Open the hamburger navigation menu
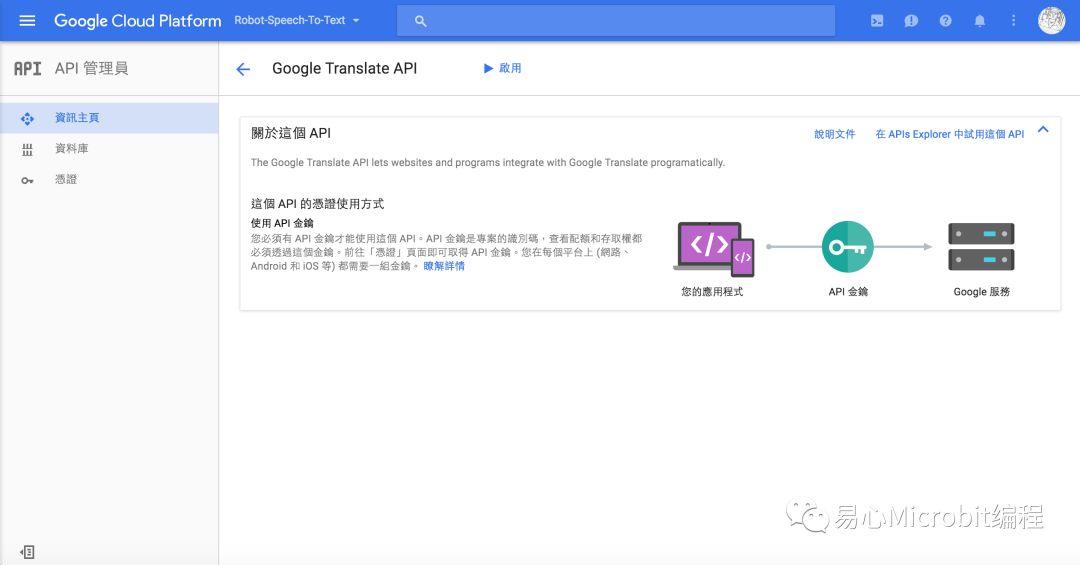The height and width of the screenshot is (565, 1080). click(27, 21)
